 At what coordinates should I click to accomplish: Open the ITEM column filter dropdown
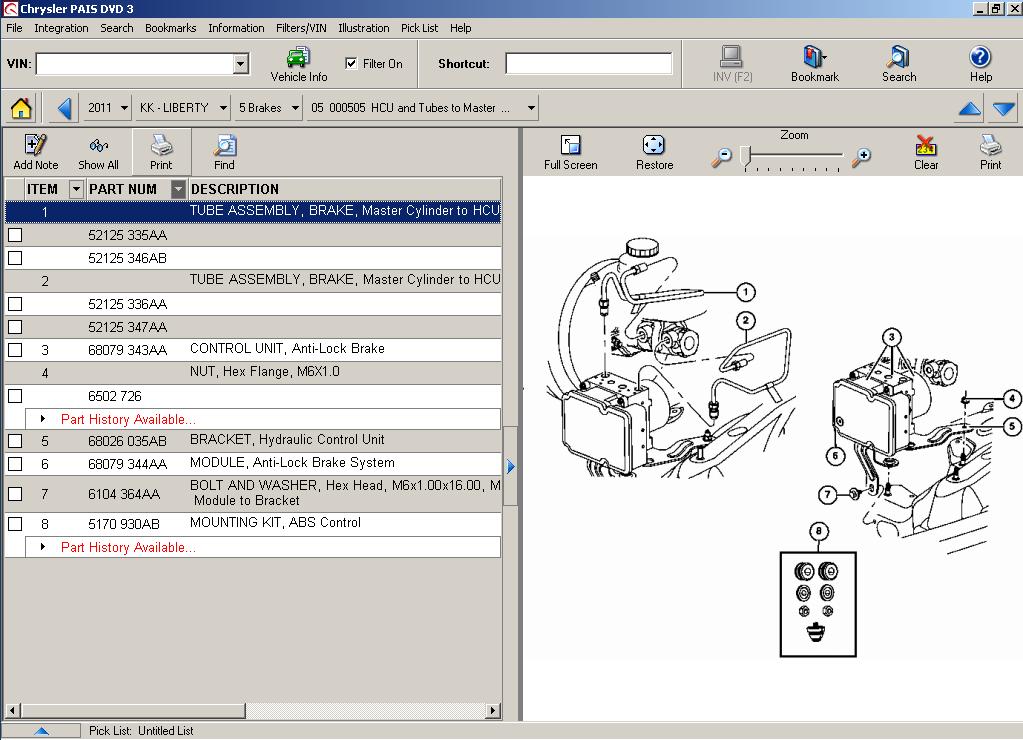point(76,189)
